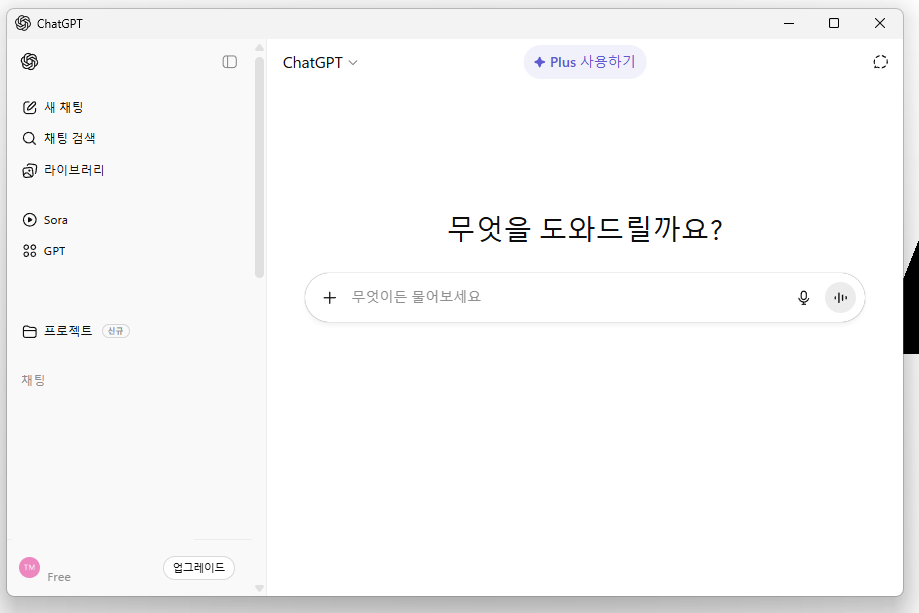Screen dimensions: 919x613
Task: Open the GPT explorer
Action: (44, 251)
